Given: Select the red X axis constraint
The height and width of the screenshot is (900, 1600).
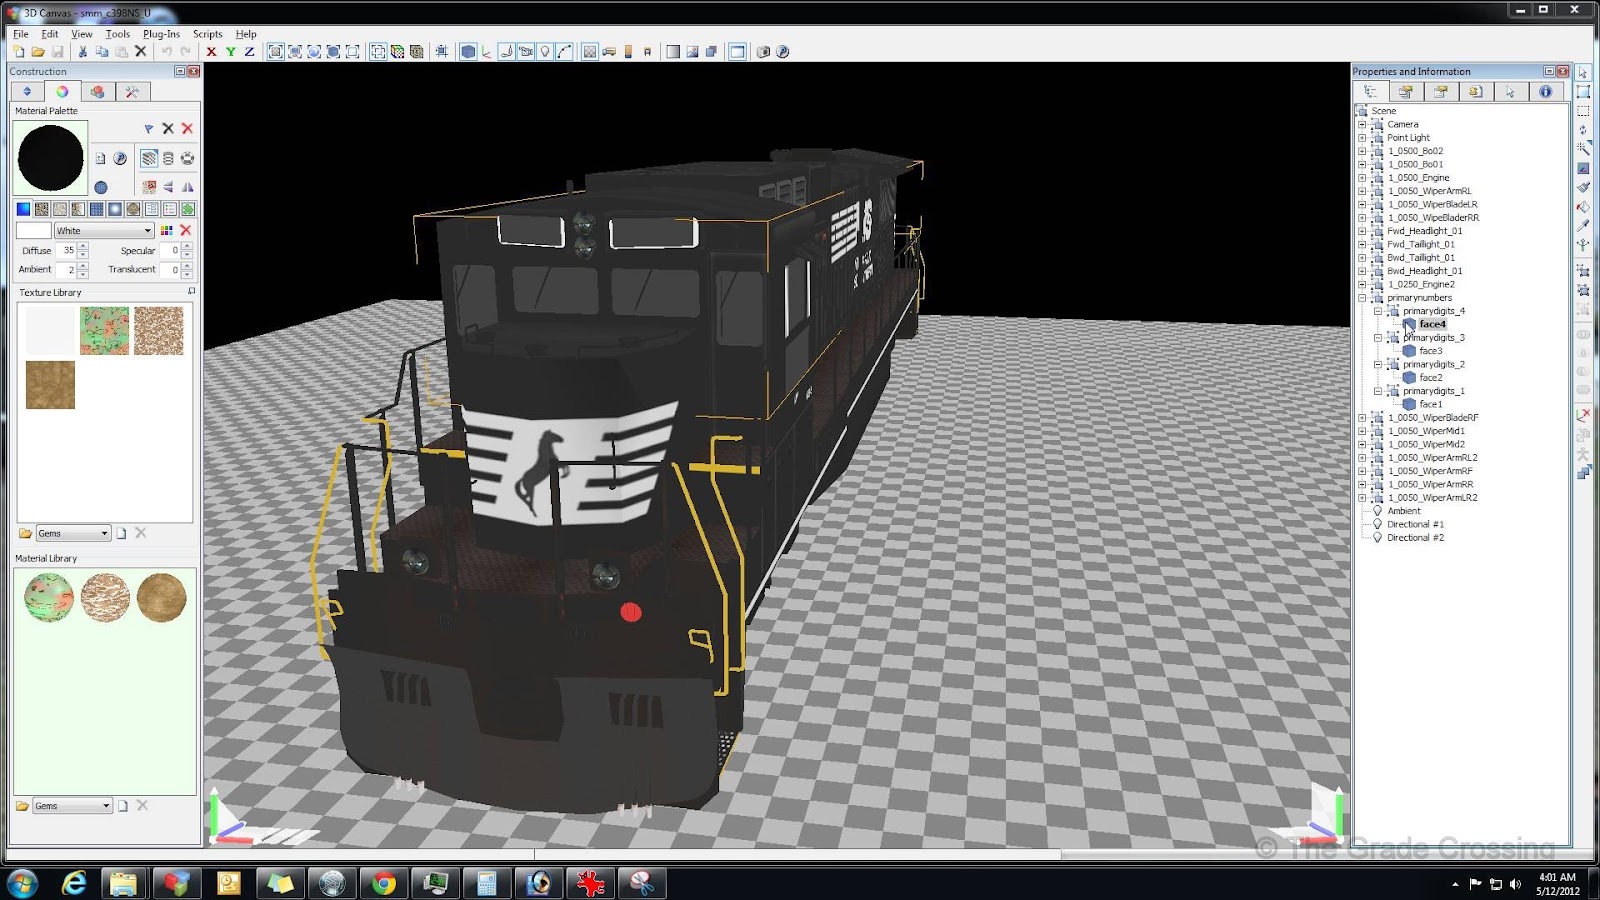Looking at the screenshot, I should [211, 52].
